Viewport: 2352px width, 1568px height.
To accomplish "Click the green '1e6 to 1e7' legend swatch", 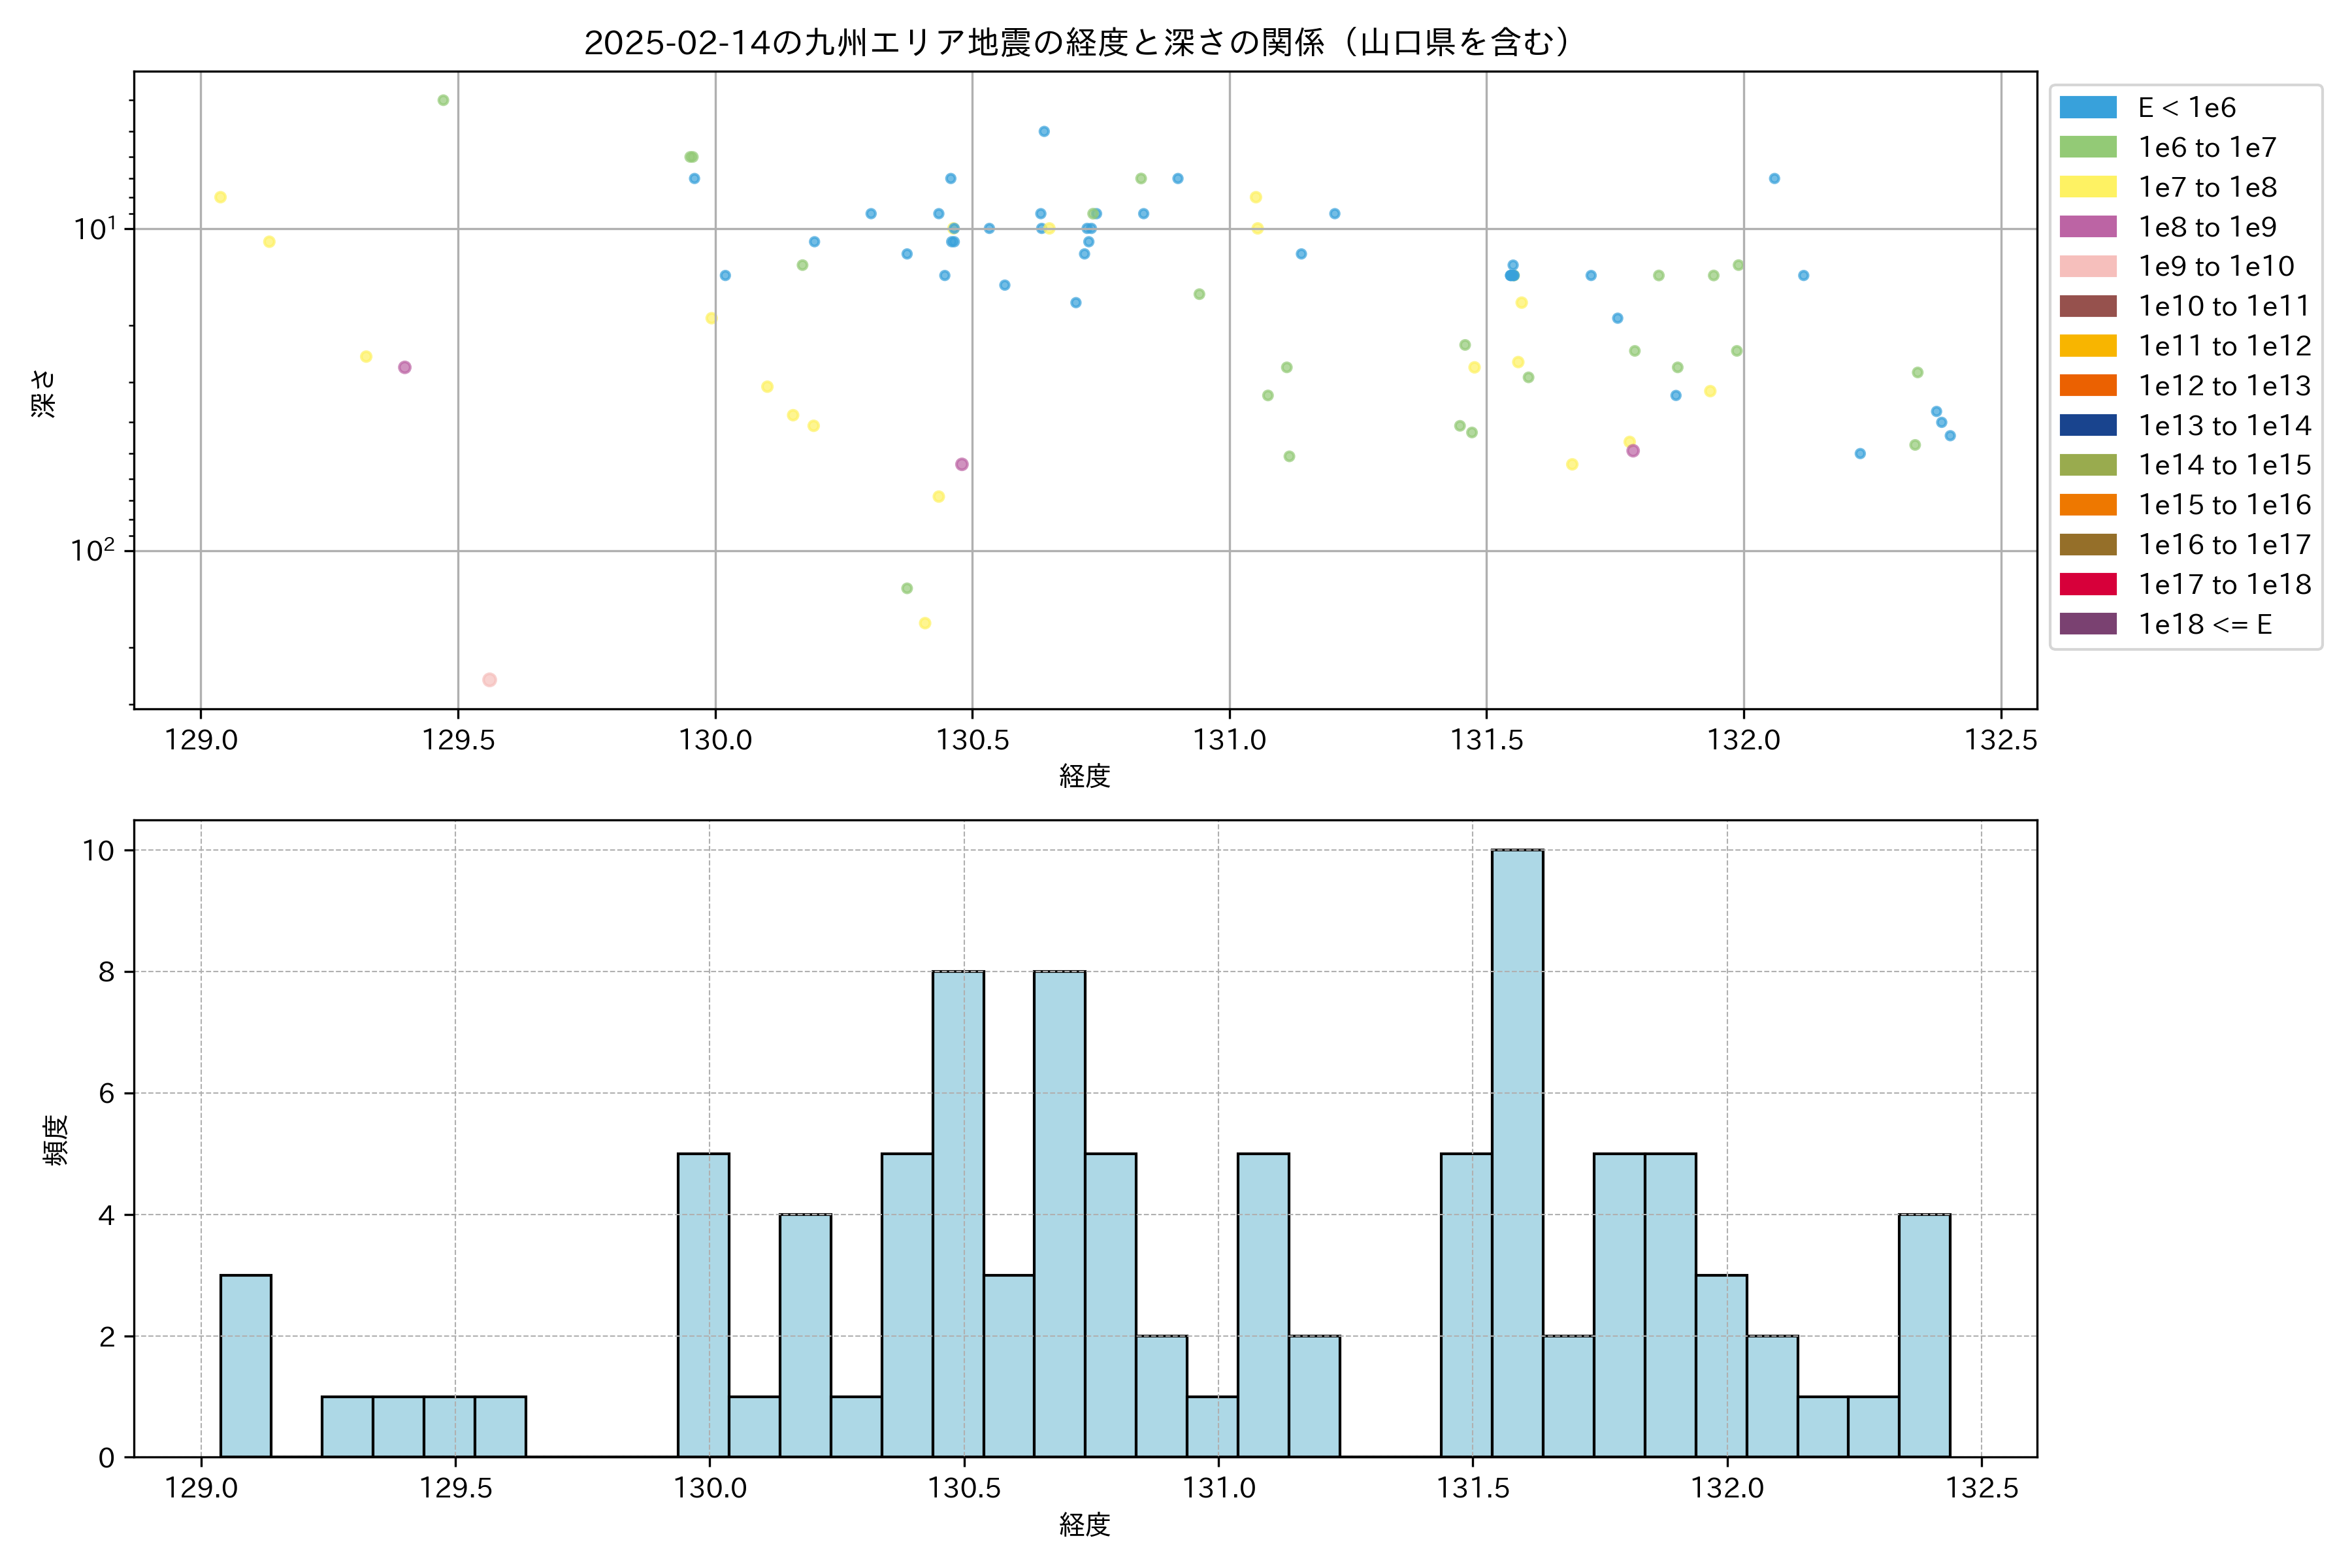I will [2088, 147].
